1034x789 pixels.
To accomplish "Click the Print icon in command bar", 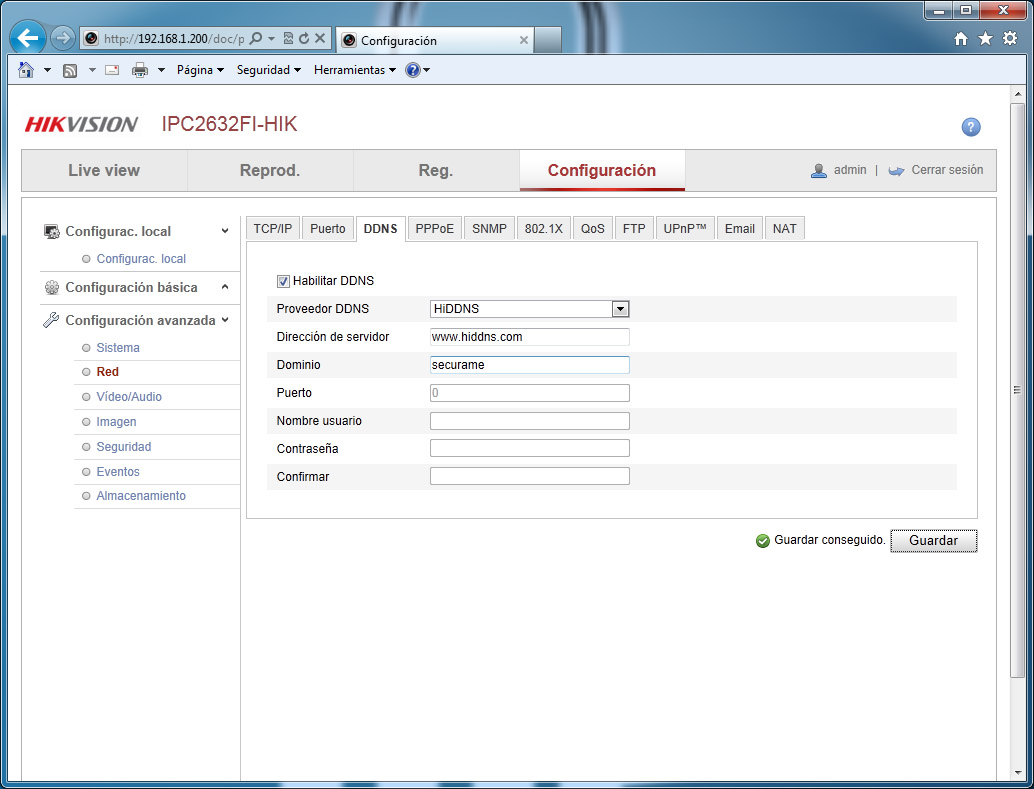I will pyautogui.click(x=140, y=70).
